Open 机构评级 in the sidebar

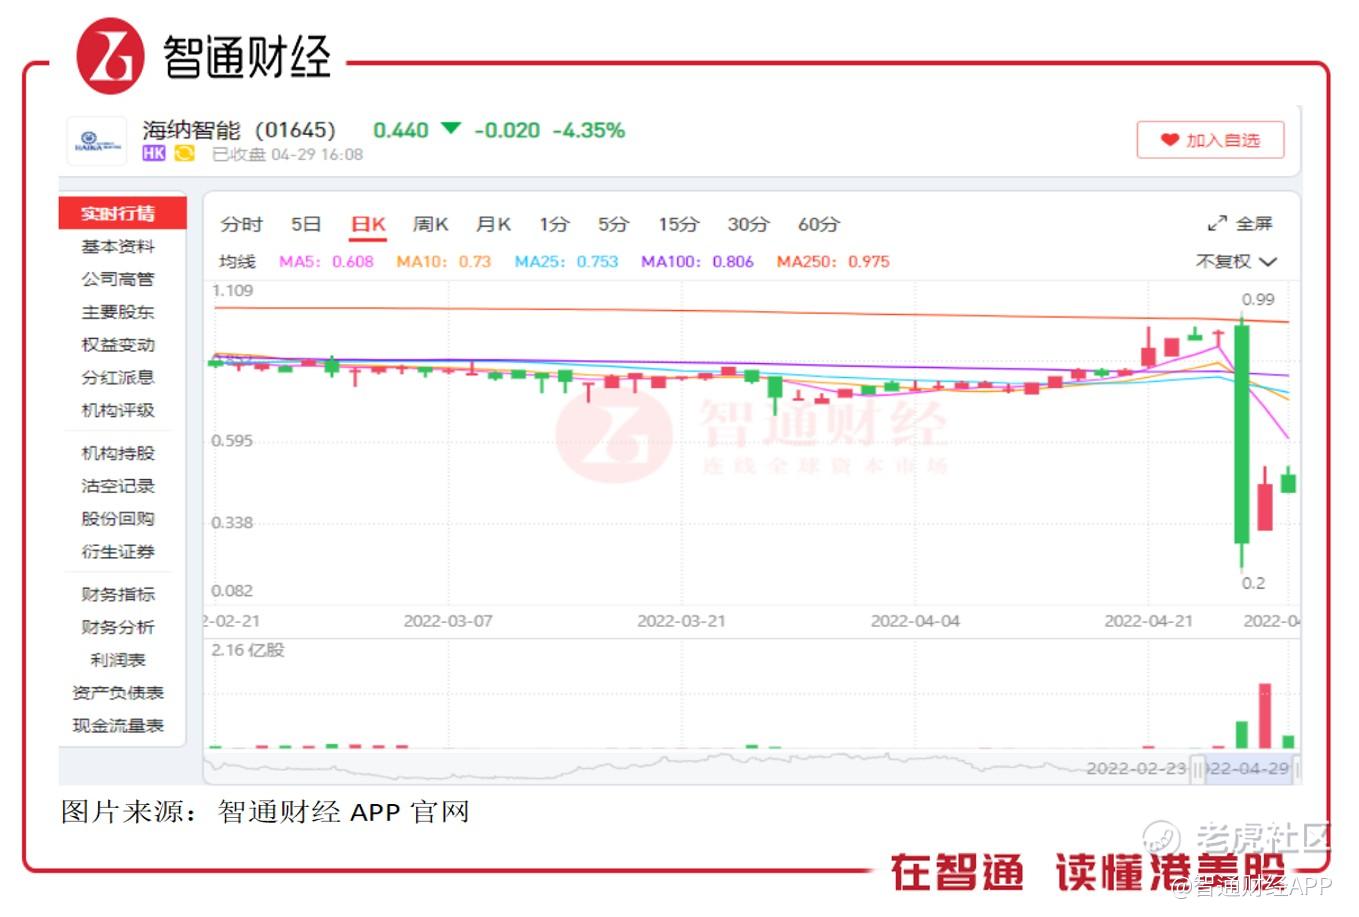pos(118,410)
